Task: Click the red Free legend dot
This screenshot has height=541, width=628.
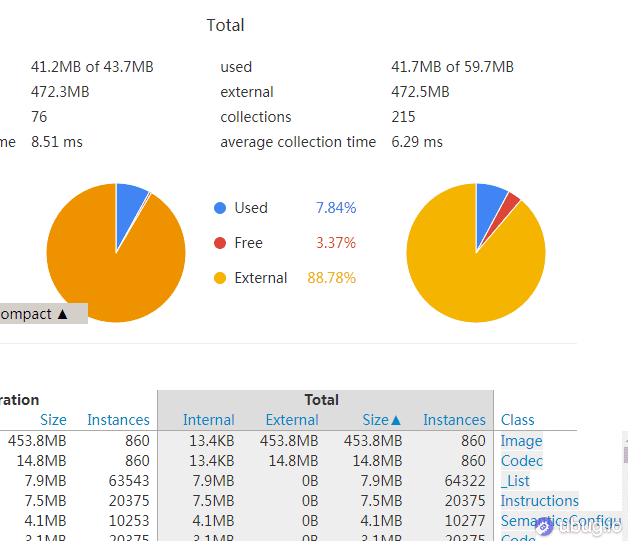Action: [x=220, y=243]
